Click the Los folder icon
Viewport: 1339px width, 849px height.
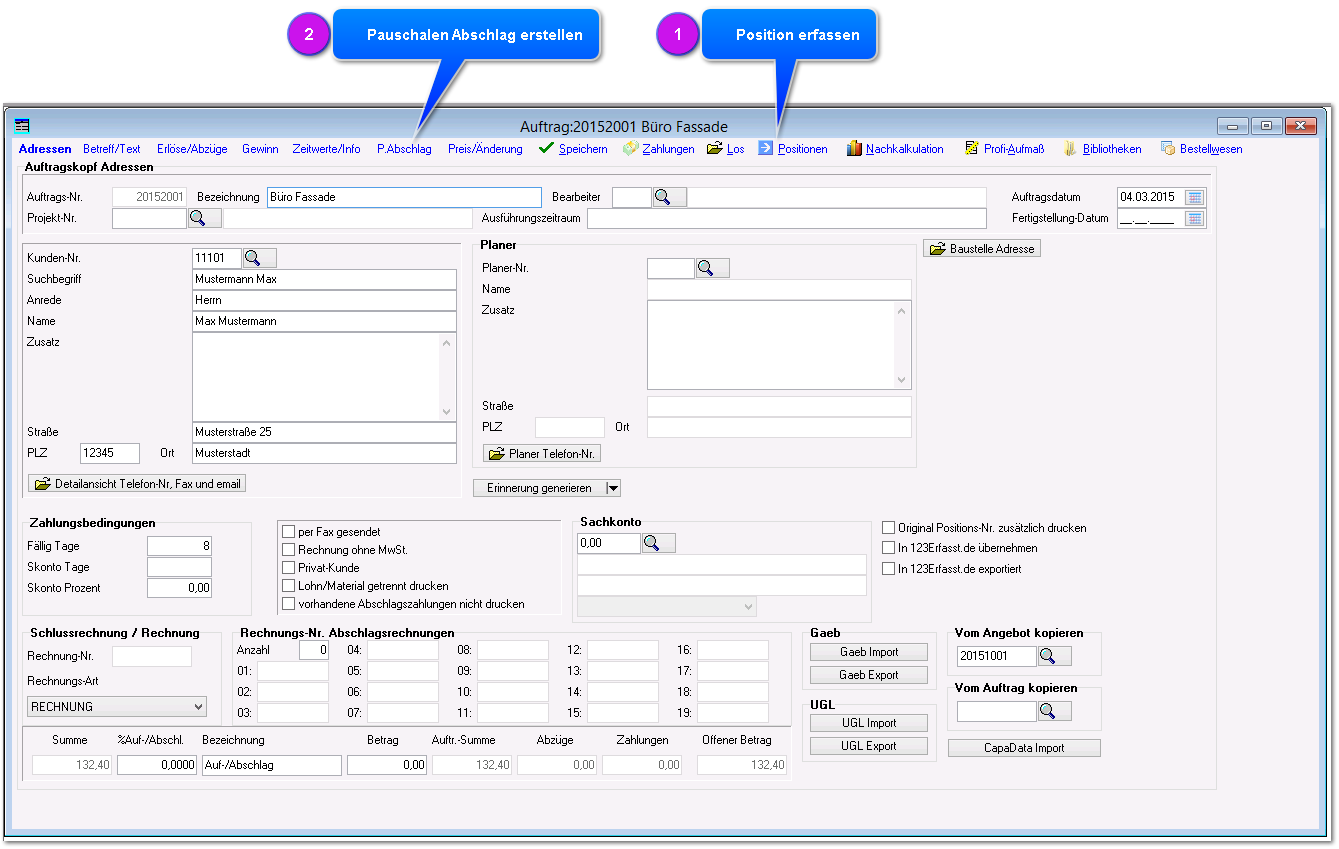tap(714, 148)
